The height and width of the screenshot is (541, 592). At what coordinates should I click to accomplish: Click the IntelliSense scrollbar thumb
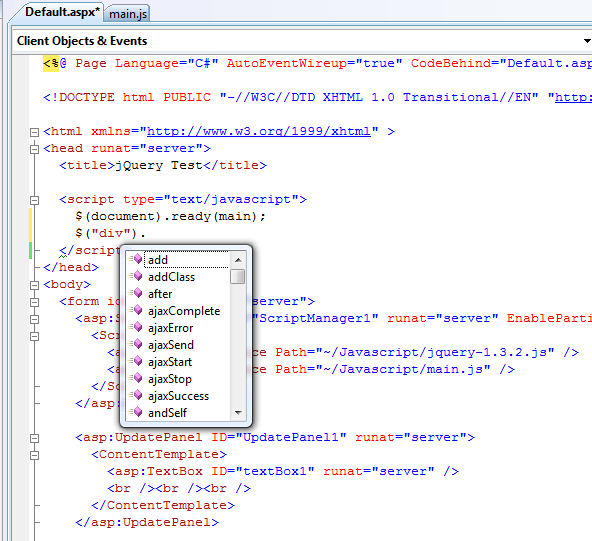point(237,276)
